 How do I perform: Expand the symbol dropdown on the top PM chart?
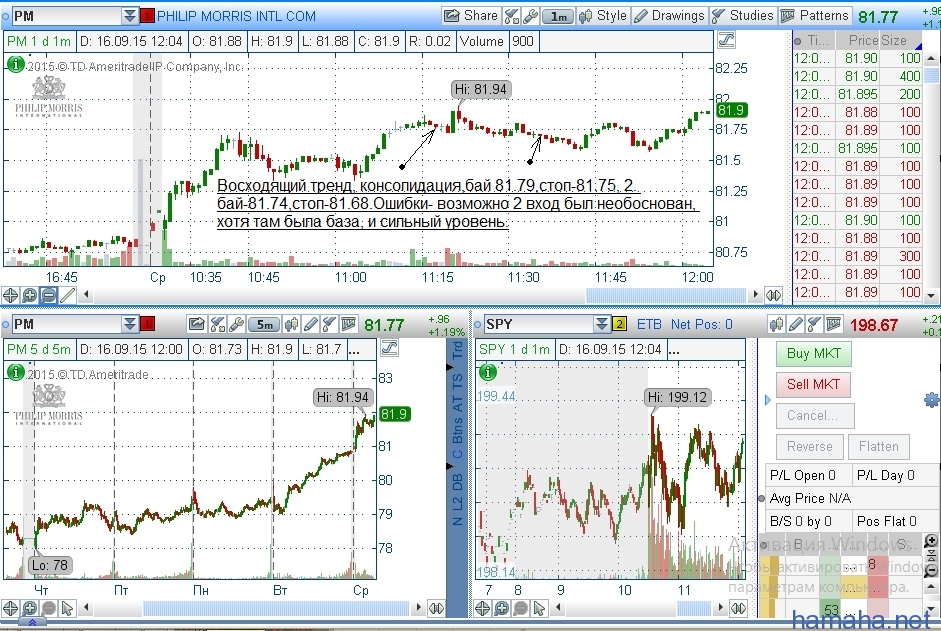tap(130, 16)
